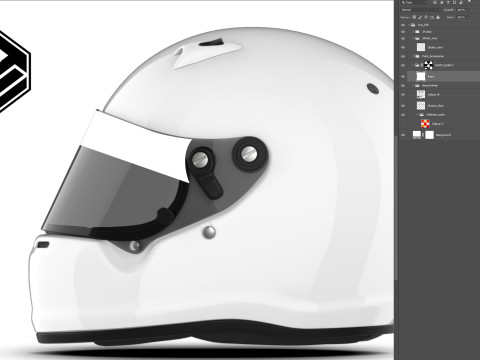Open the Fill value dropdown arrow

pyautogui.click(x=468, y=17)
